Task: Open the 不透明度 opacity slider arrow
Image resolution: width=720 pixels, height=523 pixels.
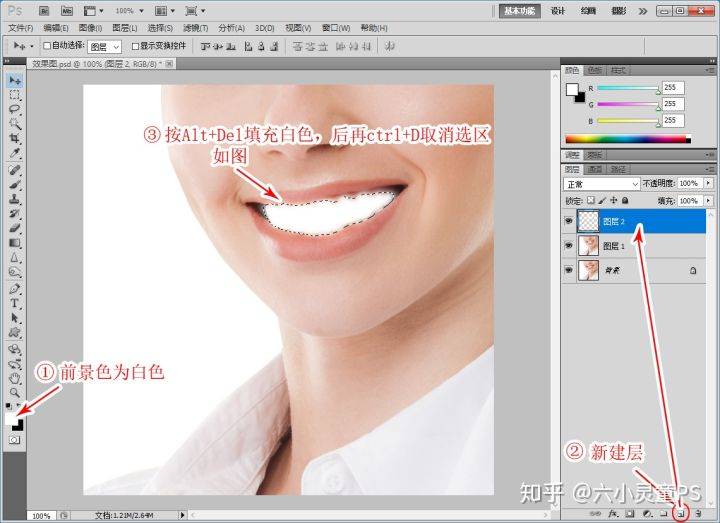Action: coord(709,183)
